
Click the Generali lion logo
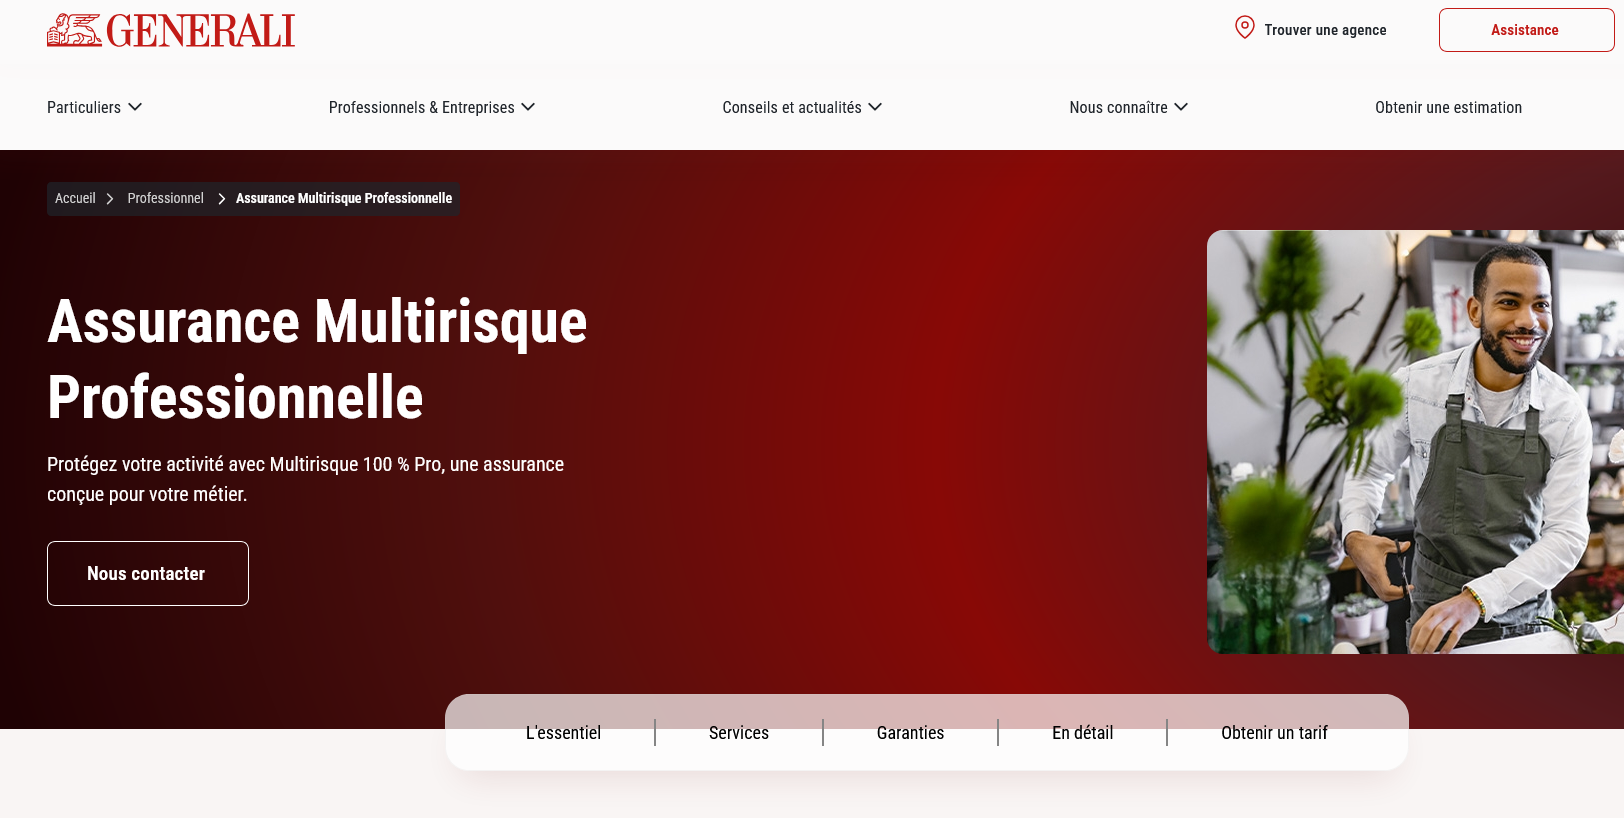(x=74, y=30)
